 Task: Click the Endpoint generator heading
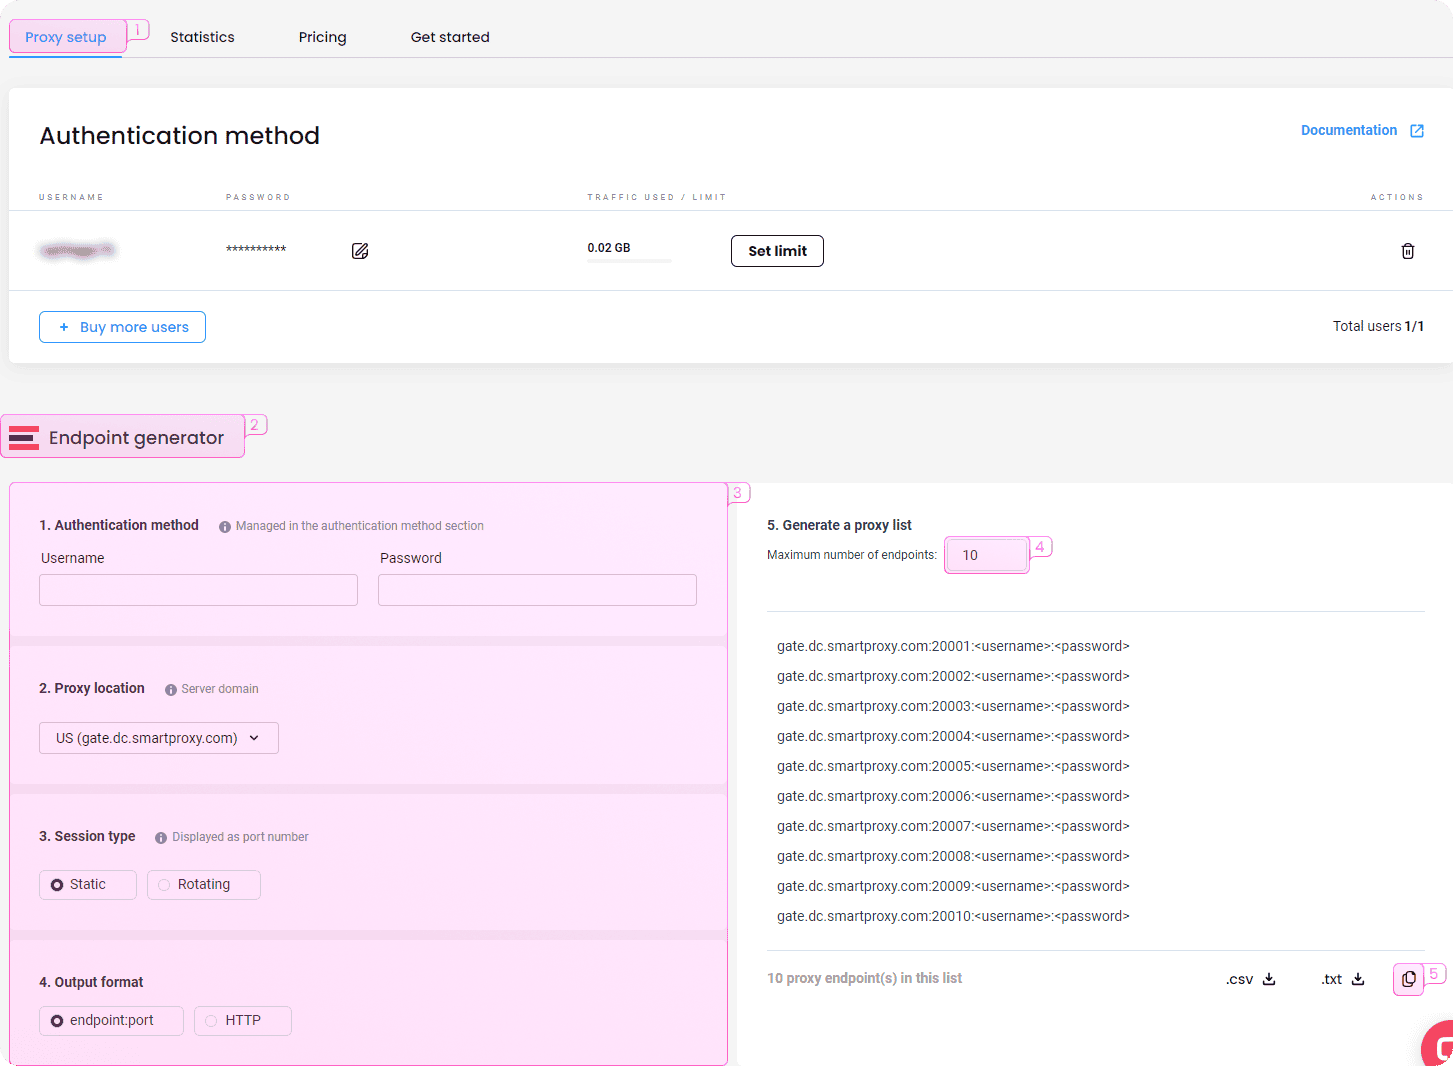click(x=136, y=438)
